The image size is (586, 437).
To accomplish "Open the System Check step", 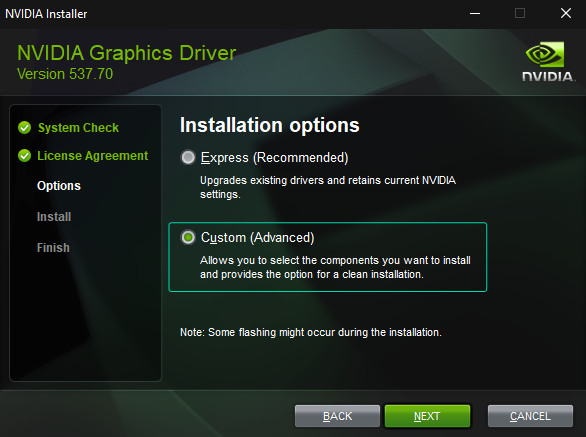I will (78, 127).
